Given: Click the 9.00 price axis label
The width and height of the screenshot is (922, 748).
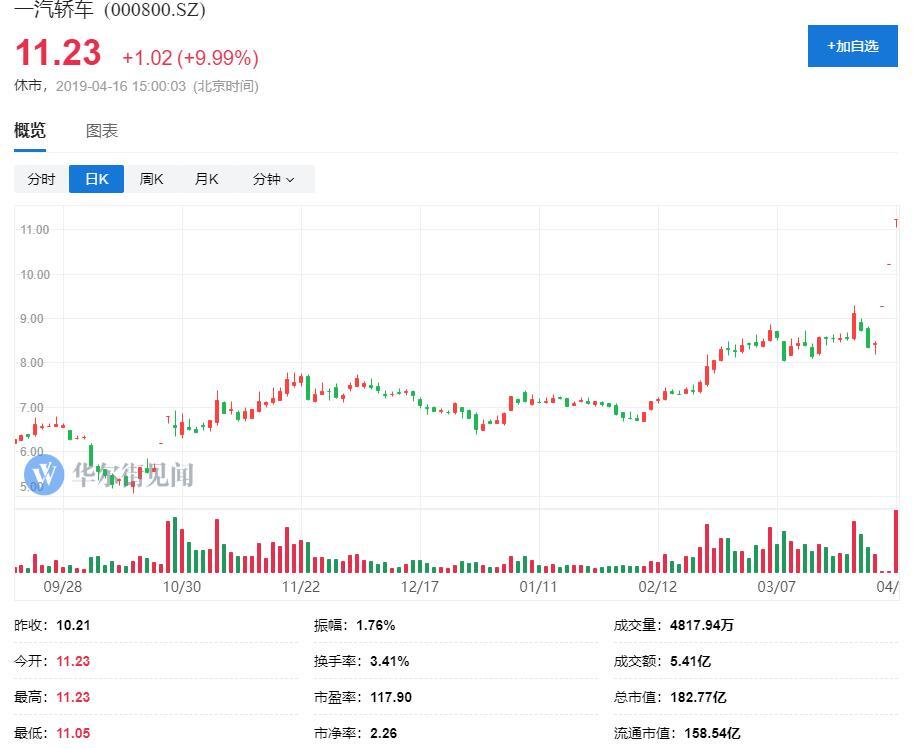Looking at the screenshot, I should point(32,318).
